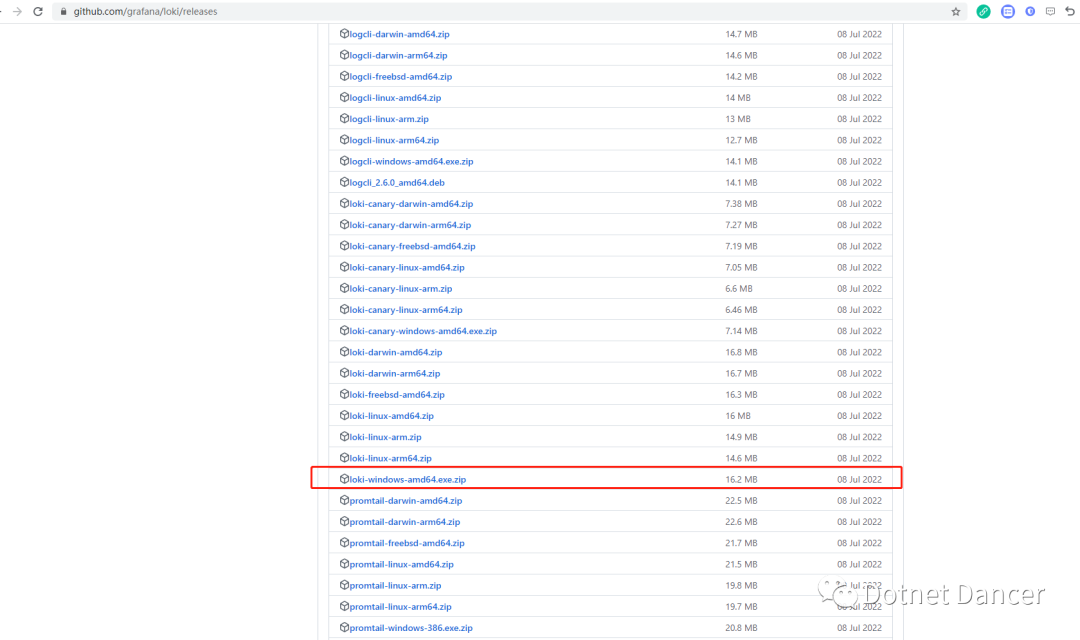Click the package icon beside promtail-darwin-amd64.zip
Screen dimensions: 1080x640
click(x=344, y=501)
